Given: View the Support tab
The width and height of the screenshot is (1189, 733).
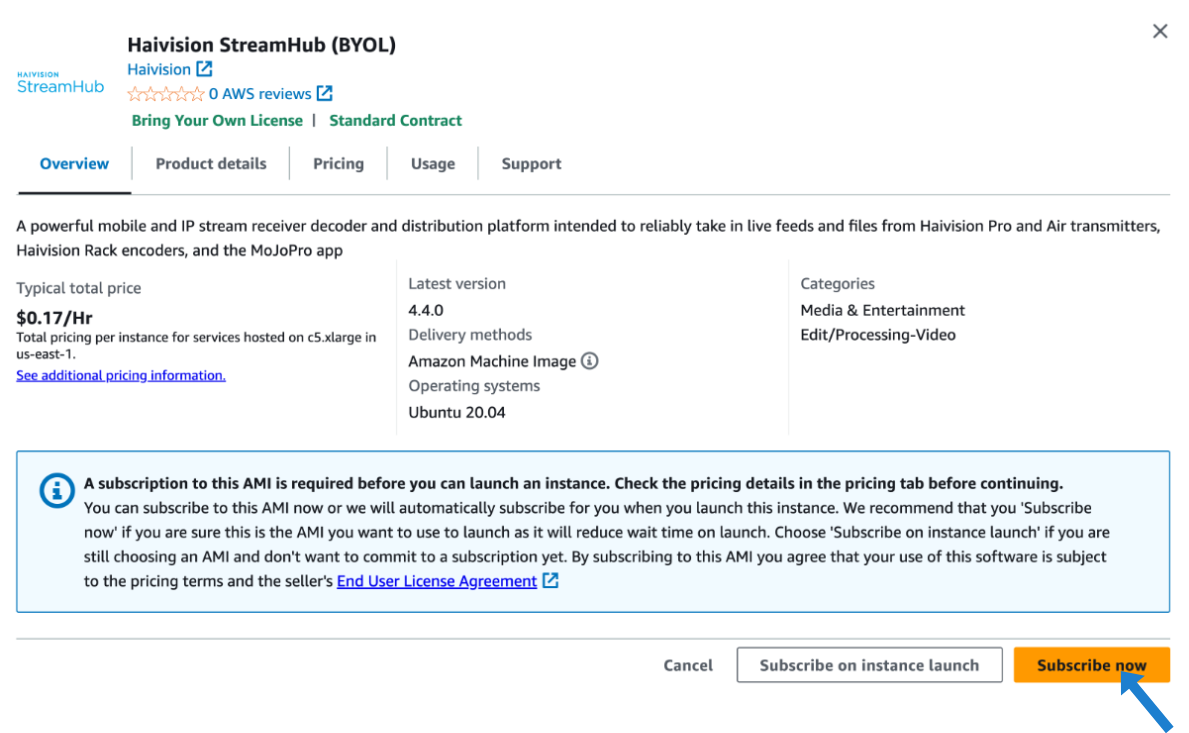Looking at the screenshot, I should (x=531, y=164).
